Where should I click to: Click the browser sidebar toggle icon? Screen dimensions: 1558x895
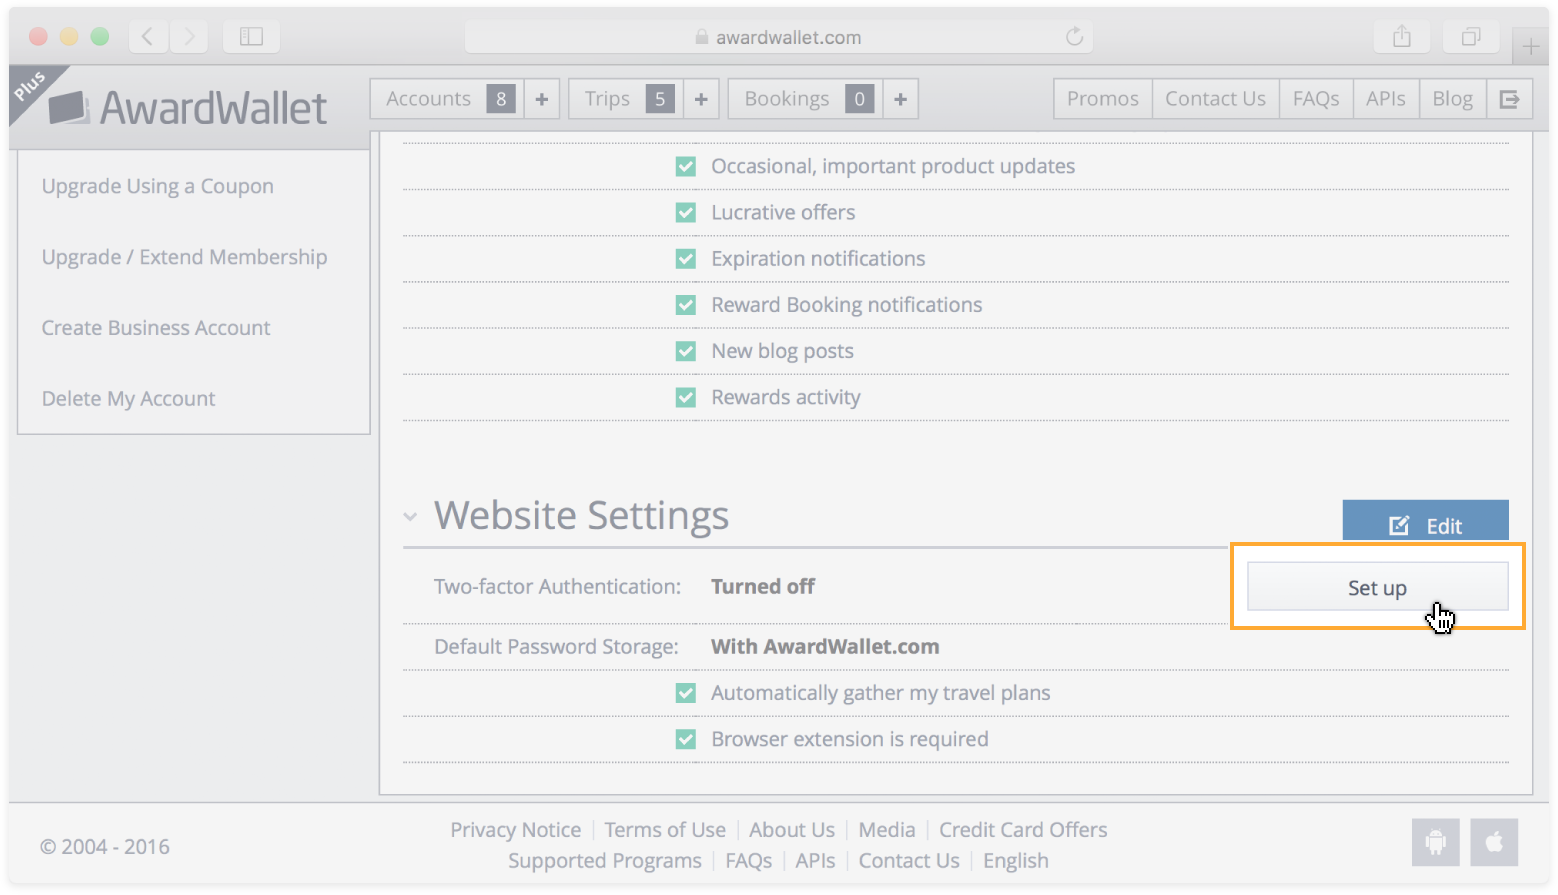[251, 37]
